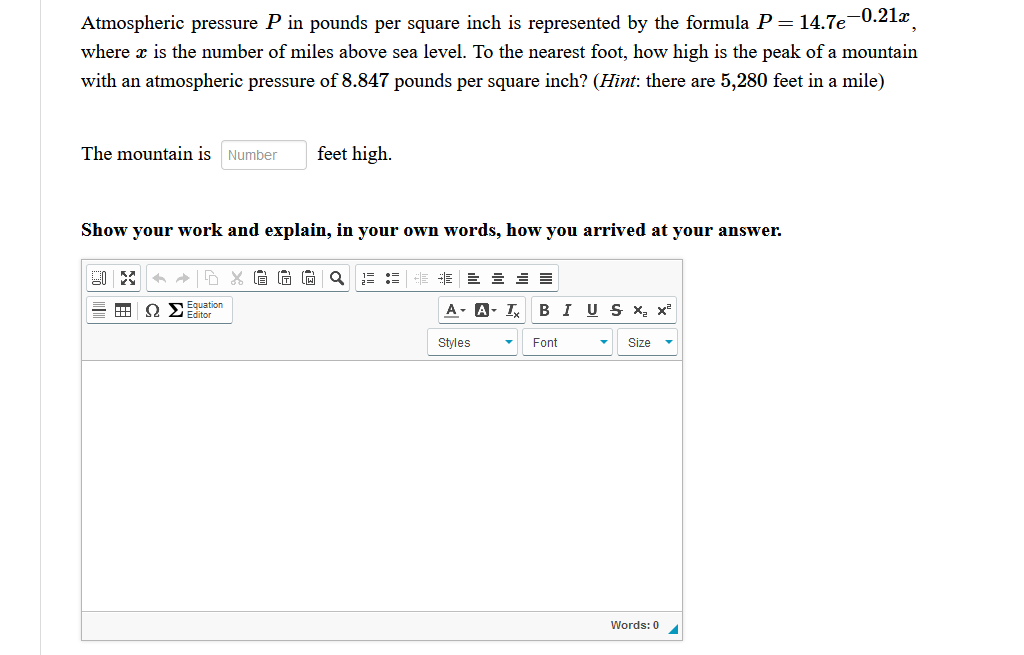Open the Size dropdown

click(x=647, y=342)
